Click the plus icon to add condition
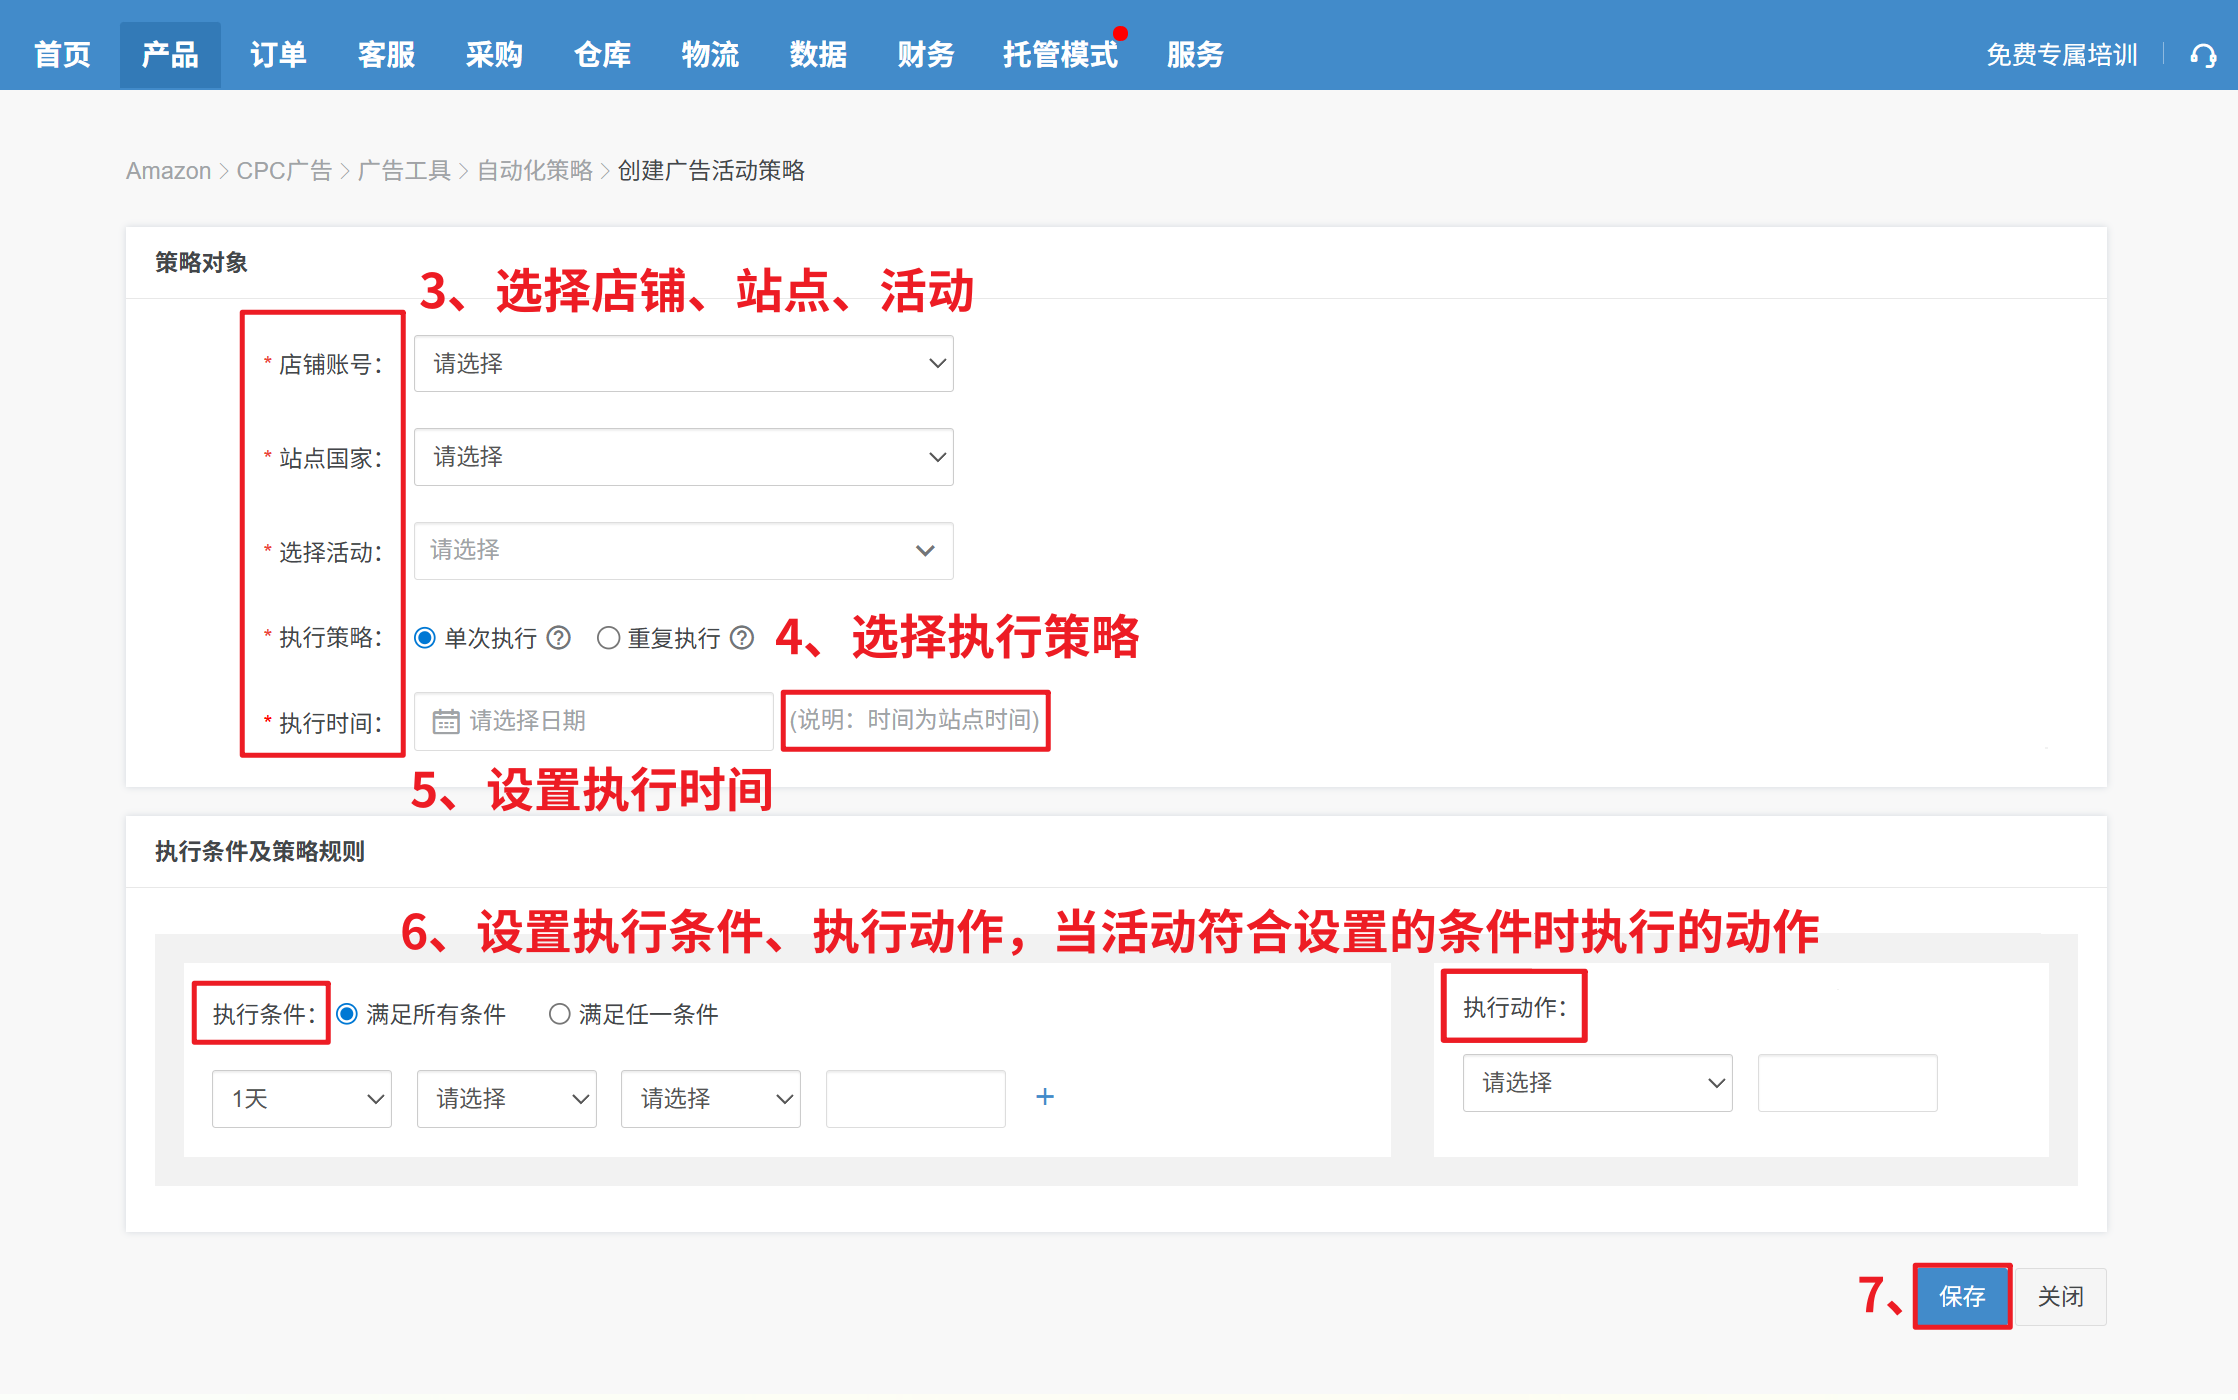 pyautogui.click(x=1045, y=1097)
